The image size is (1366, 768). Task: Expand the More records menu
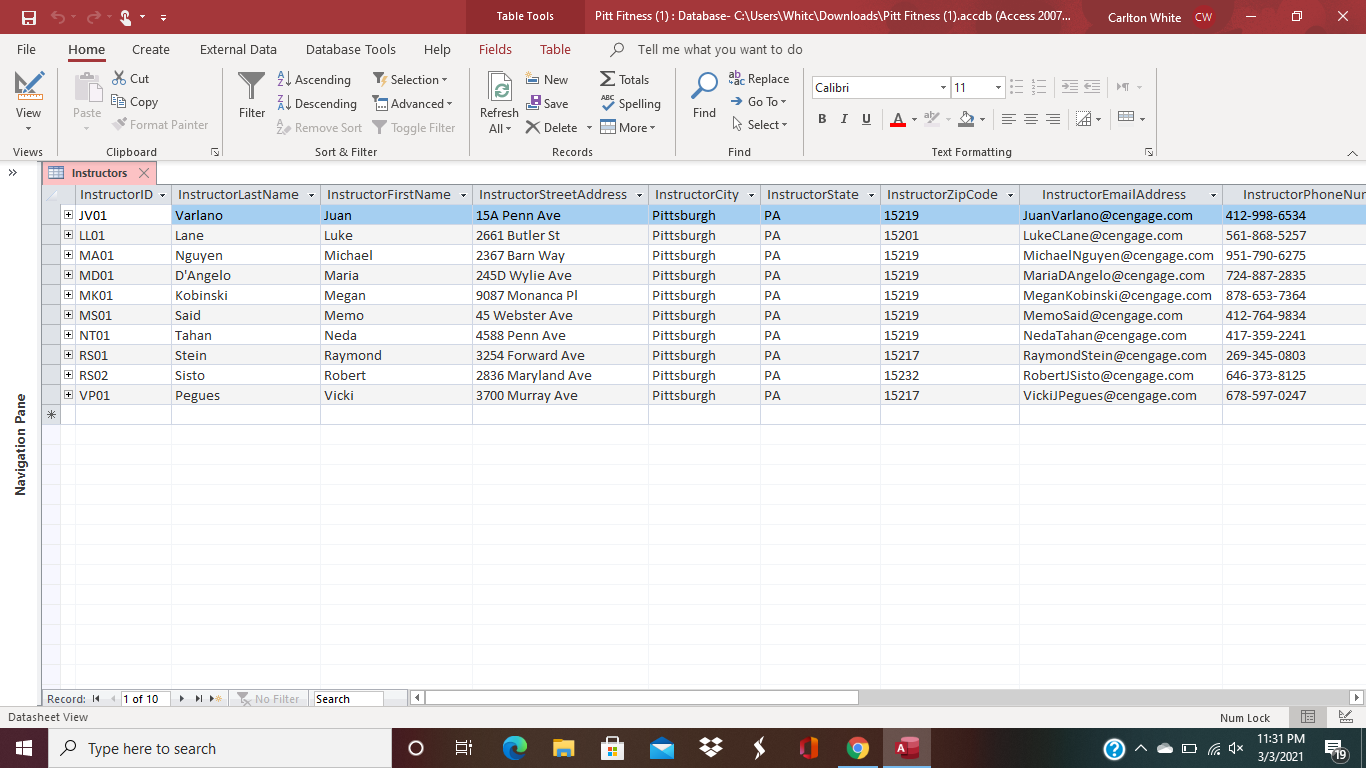tap(629, 127)
